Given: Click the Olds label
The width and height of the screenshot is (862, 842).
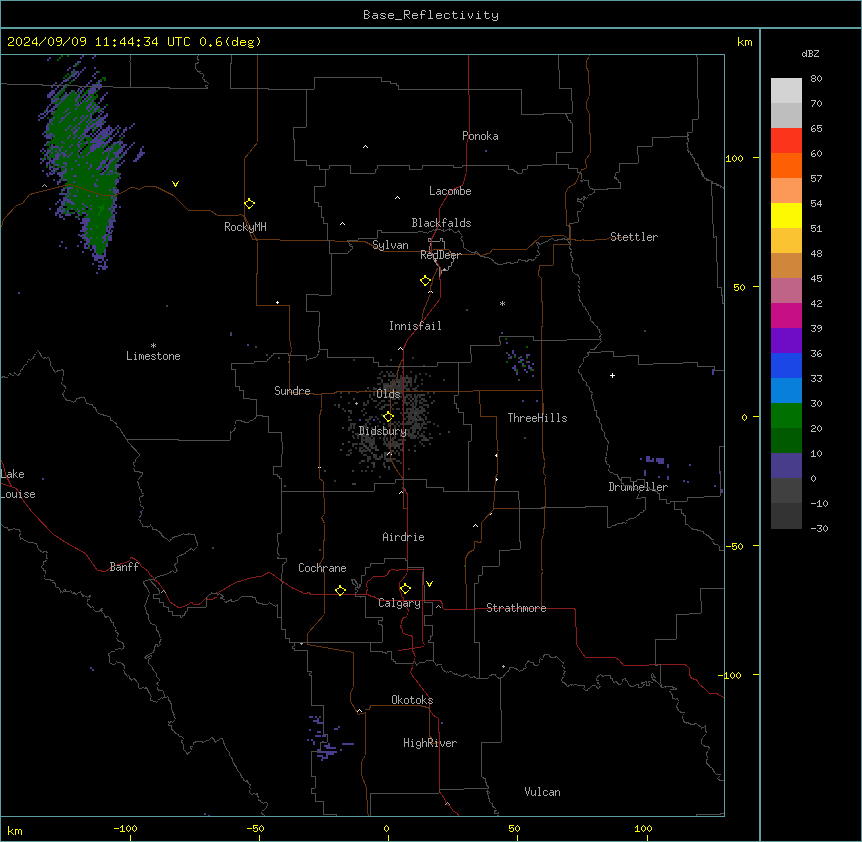Looking at the screenshot, I should 388,394.
